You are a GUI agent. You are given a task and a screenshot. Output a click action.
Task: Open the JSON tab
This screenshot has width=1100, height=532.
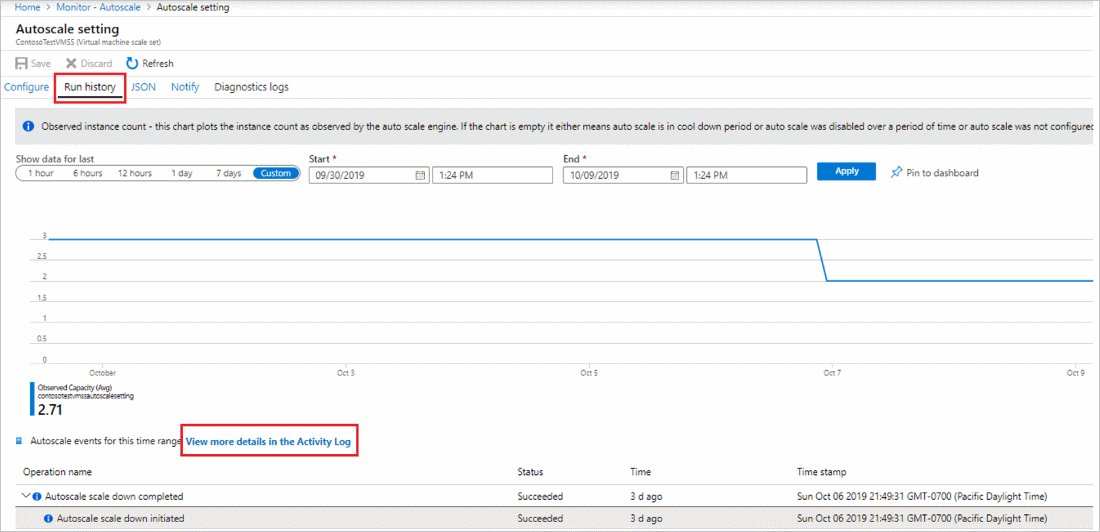click(143, 87)
